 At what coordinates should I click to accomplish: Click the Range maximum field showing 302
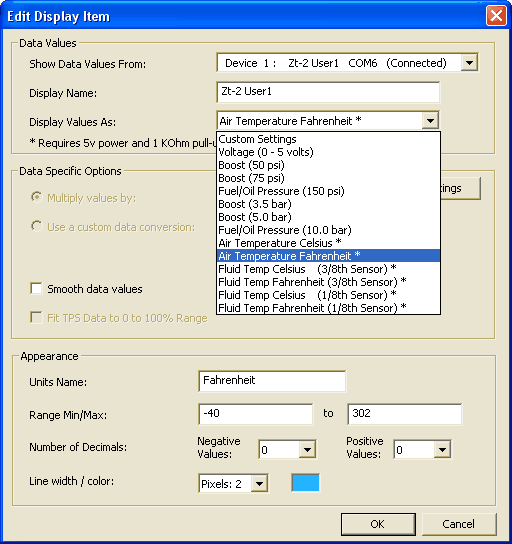(404, 414)
